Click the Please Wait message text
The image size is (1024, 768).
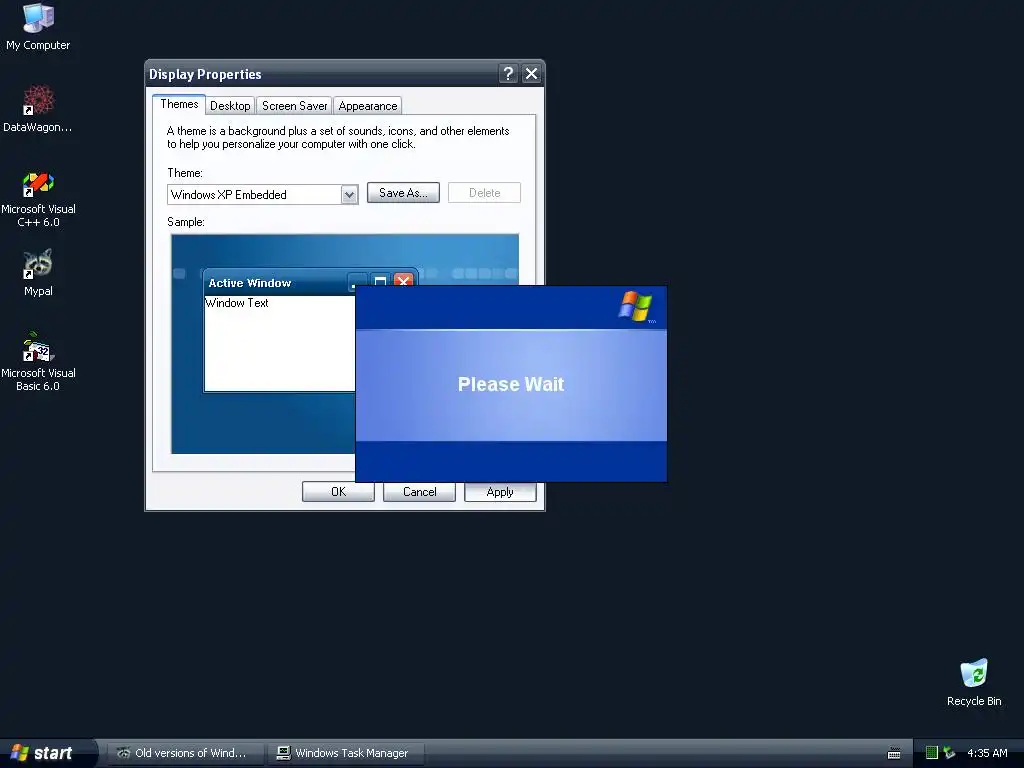[511, 384]
